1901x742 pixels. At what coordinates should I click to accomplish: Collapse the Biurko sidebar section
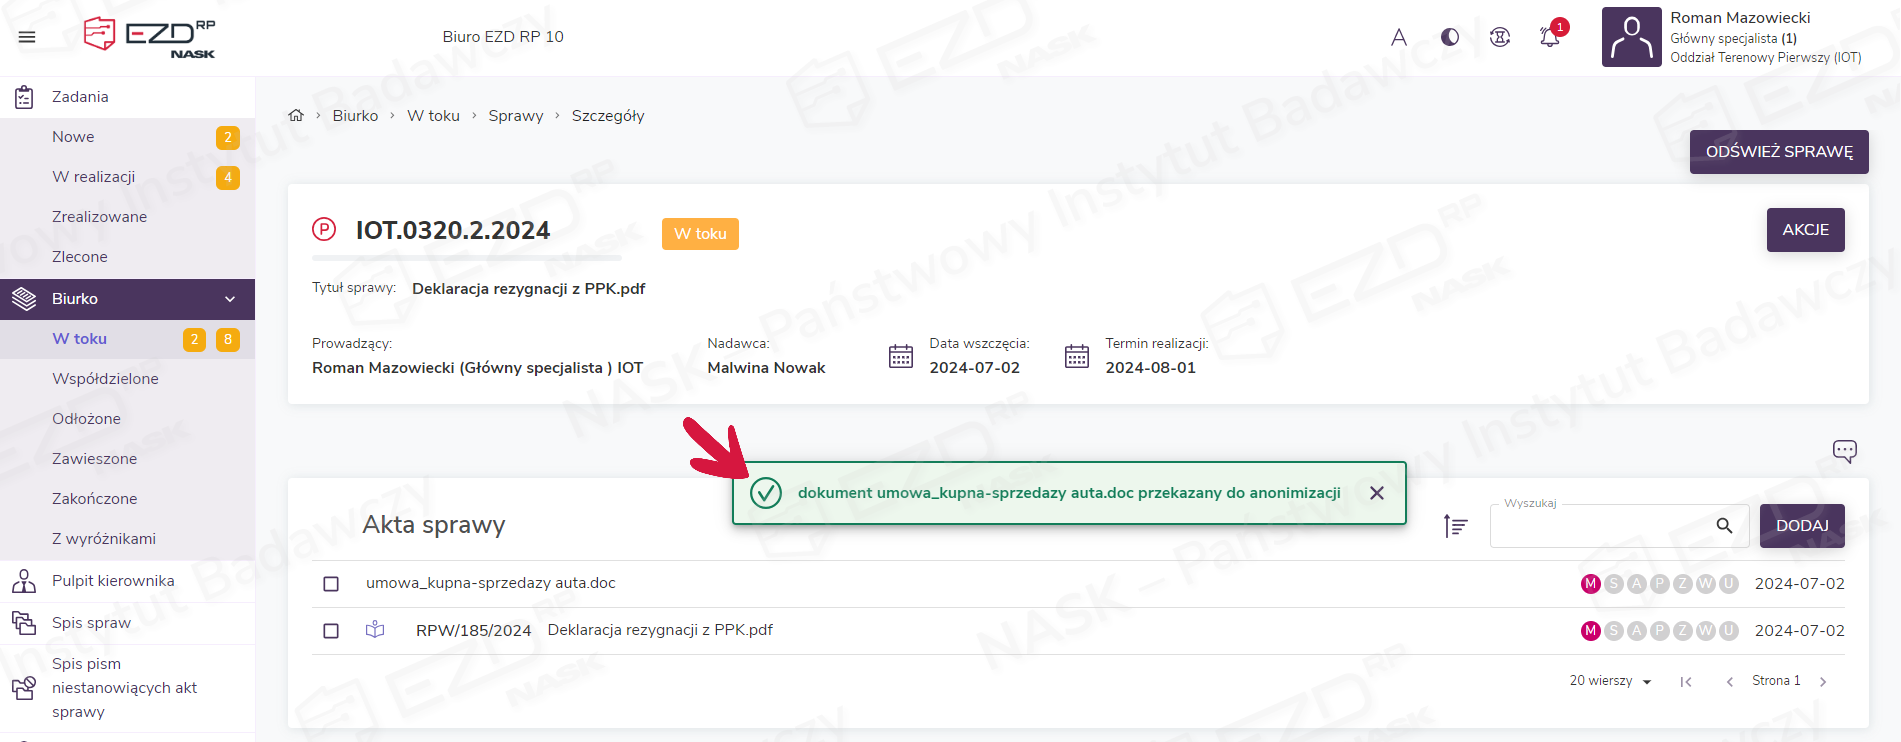click(x=230, y=299)
